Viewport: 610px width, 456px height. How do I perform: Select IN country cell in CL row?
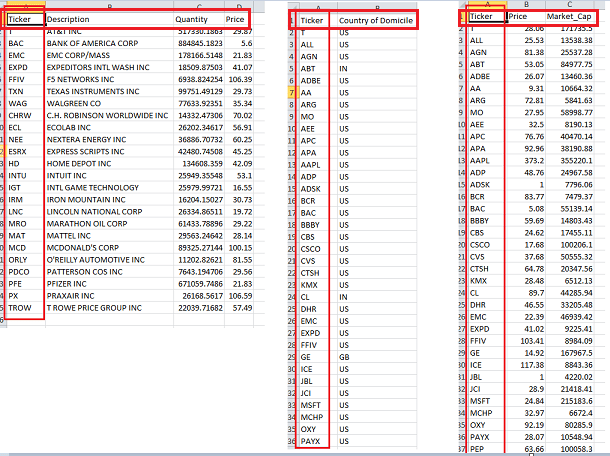click(x=377, y=297)
